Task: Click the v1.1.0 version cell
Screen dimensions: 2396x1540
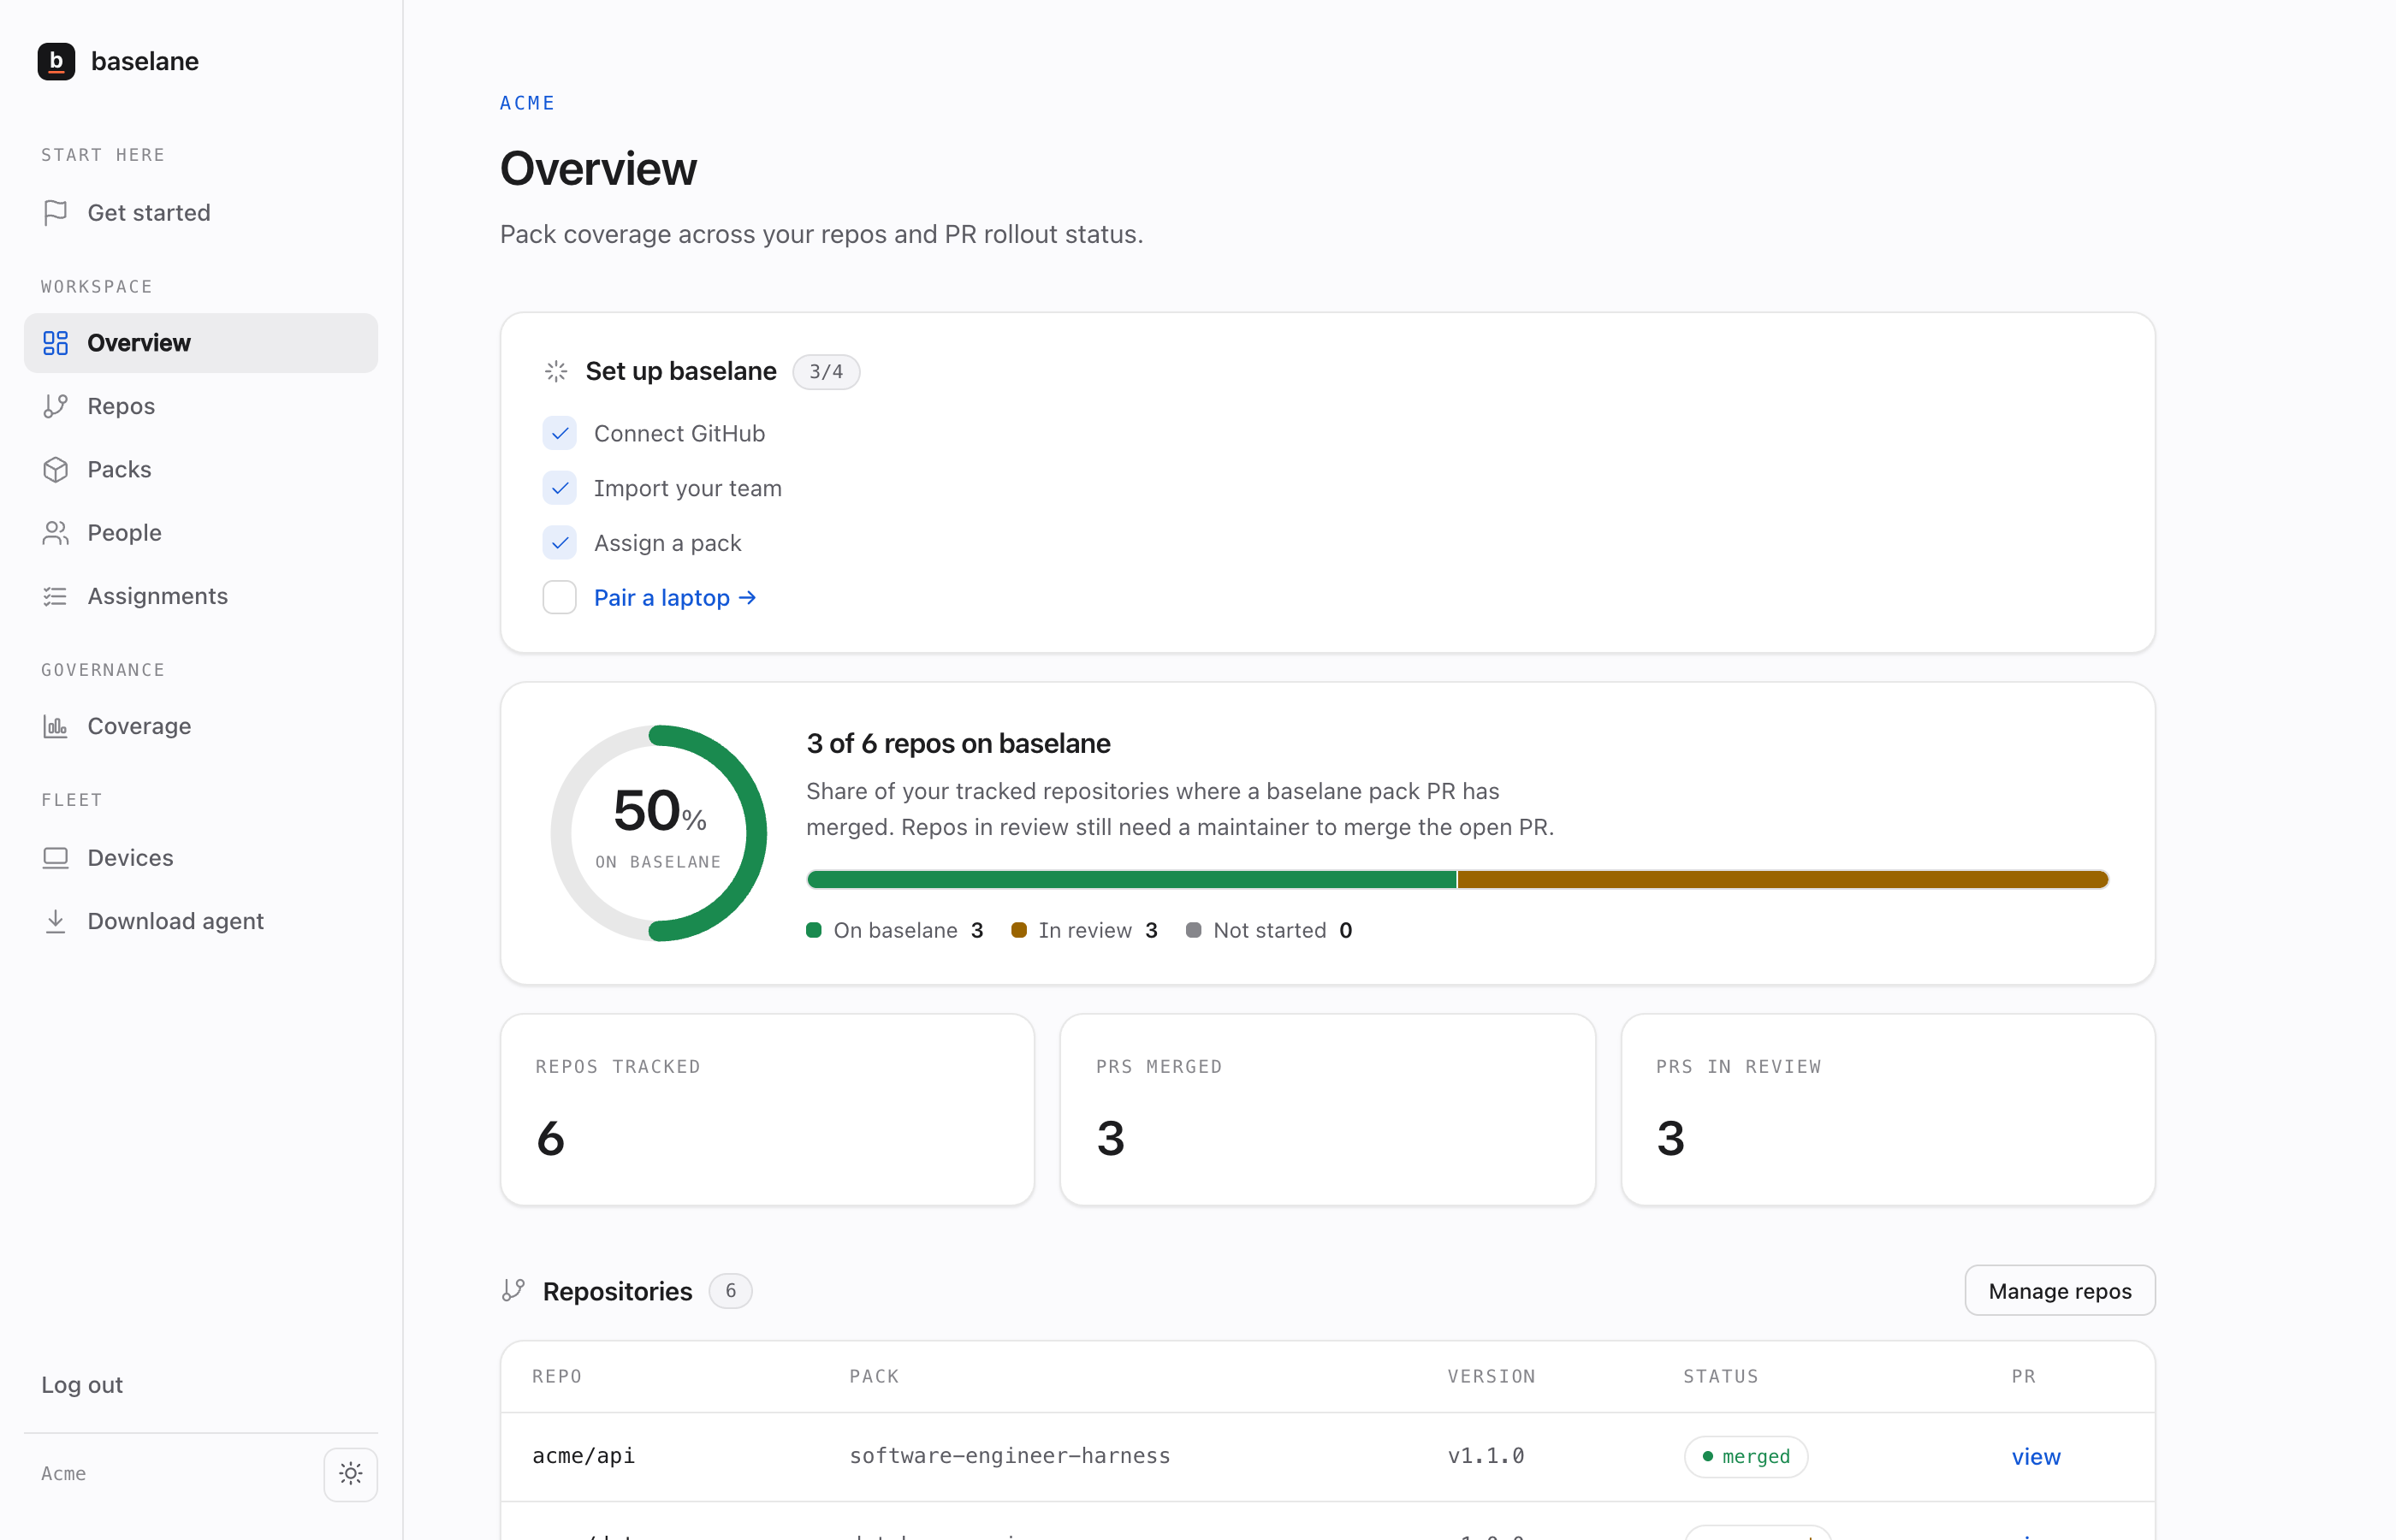Action: coord(1486,1455)
